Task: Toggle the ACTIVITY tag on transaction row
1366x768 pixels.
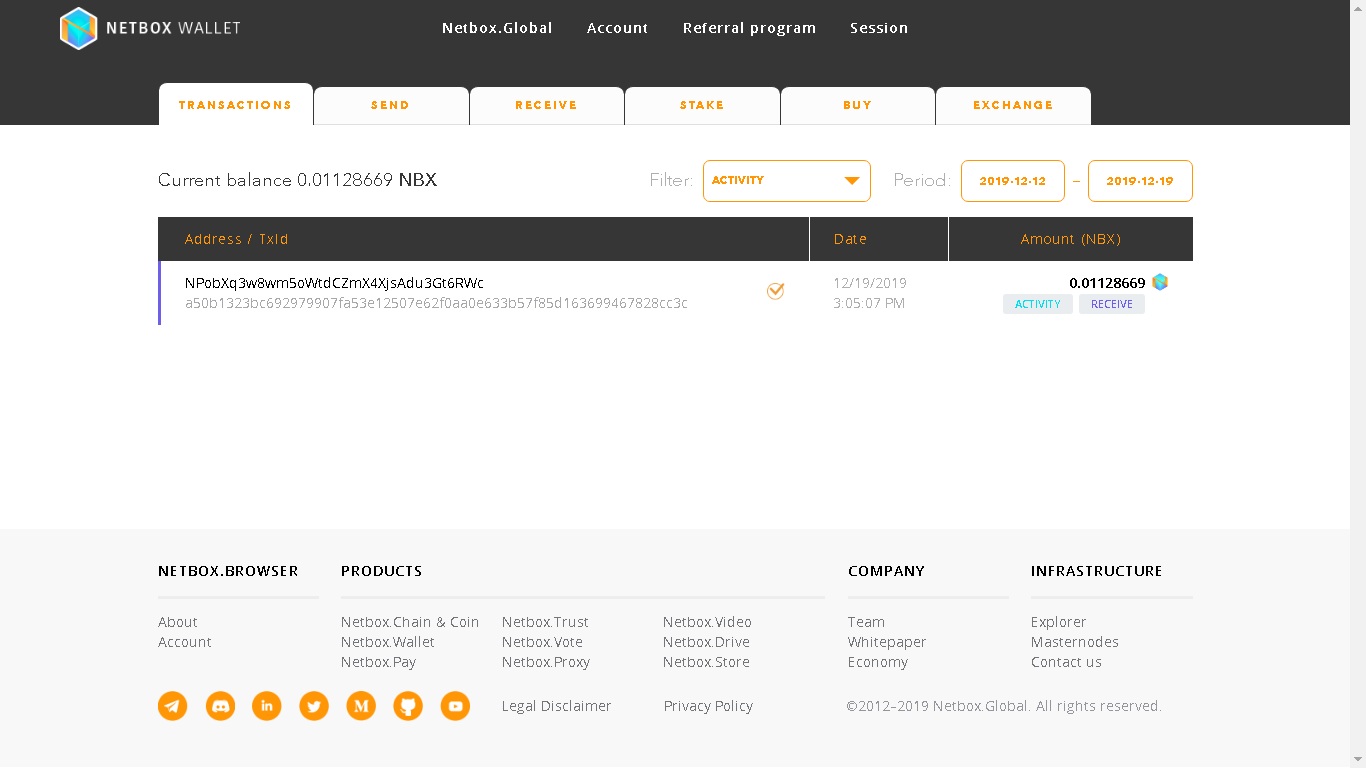Action: (1037, 304)
